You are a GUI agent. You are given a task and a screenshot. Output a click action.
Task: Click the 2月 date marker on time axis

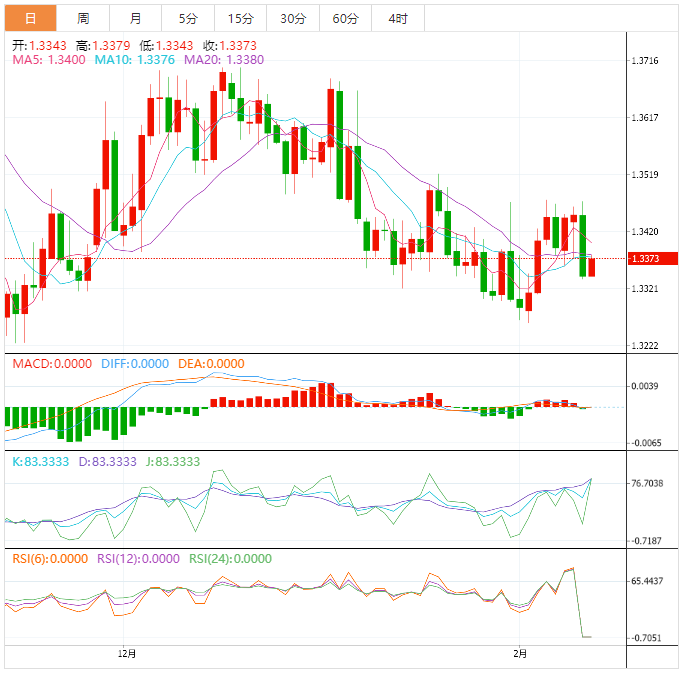tap(518, 653)
